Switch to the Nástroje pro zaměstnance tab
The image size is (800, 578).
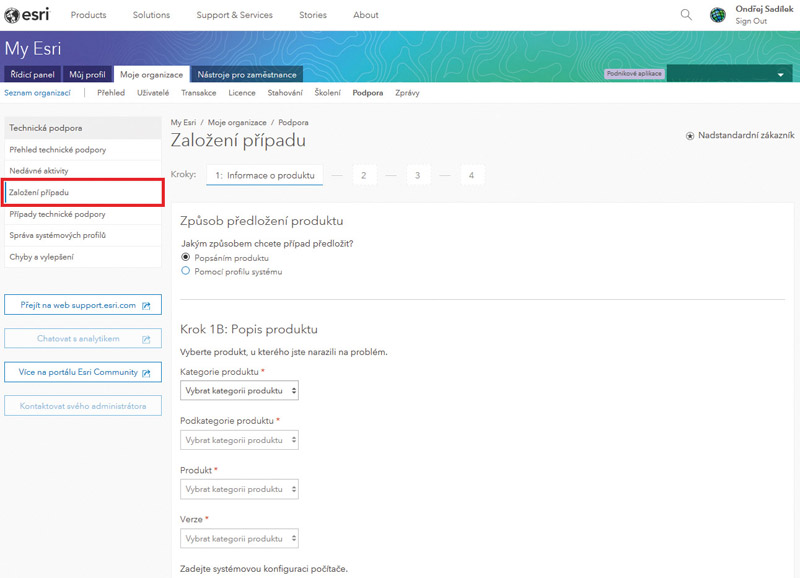pyautogui.click(x=247, y=74)
